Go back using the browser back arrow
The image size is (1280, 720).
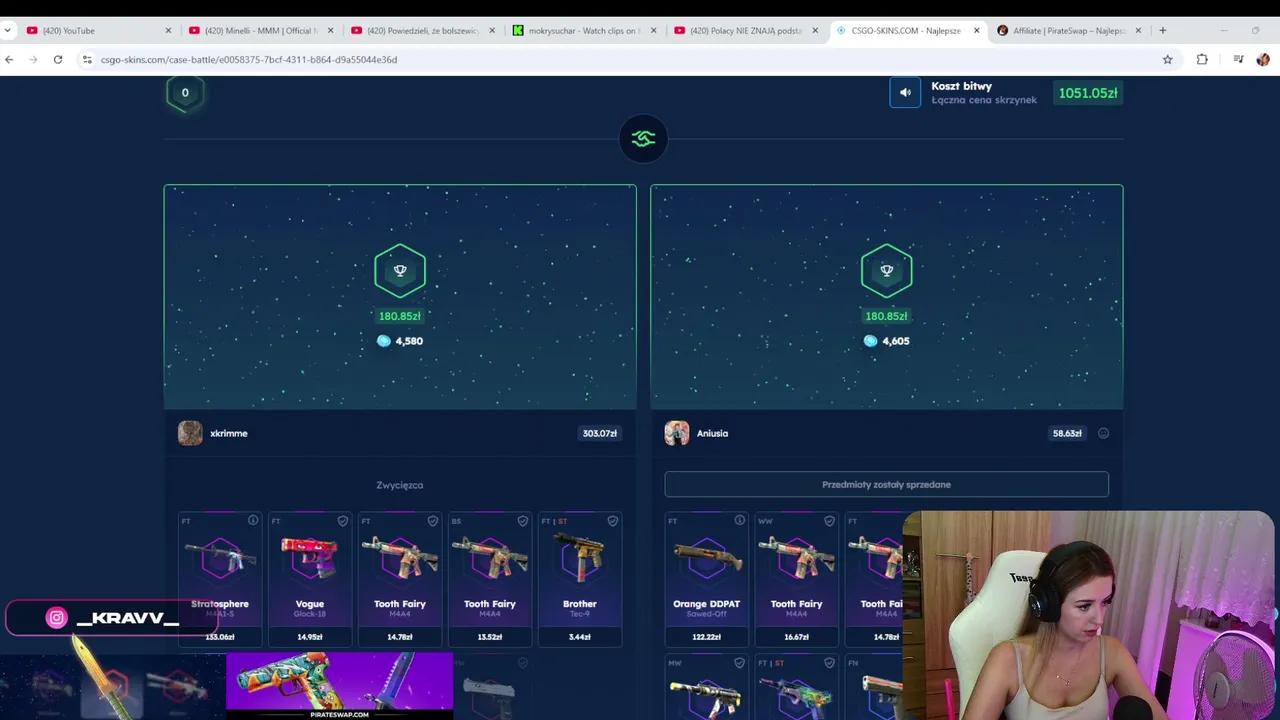[x=9, y=59]
